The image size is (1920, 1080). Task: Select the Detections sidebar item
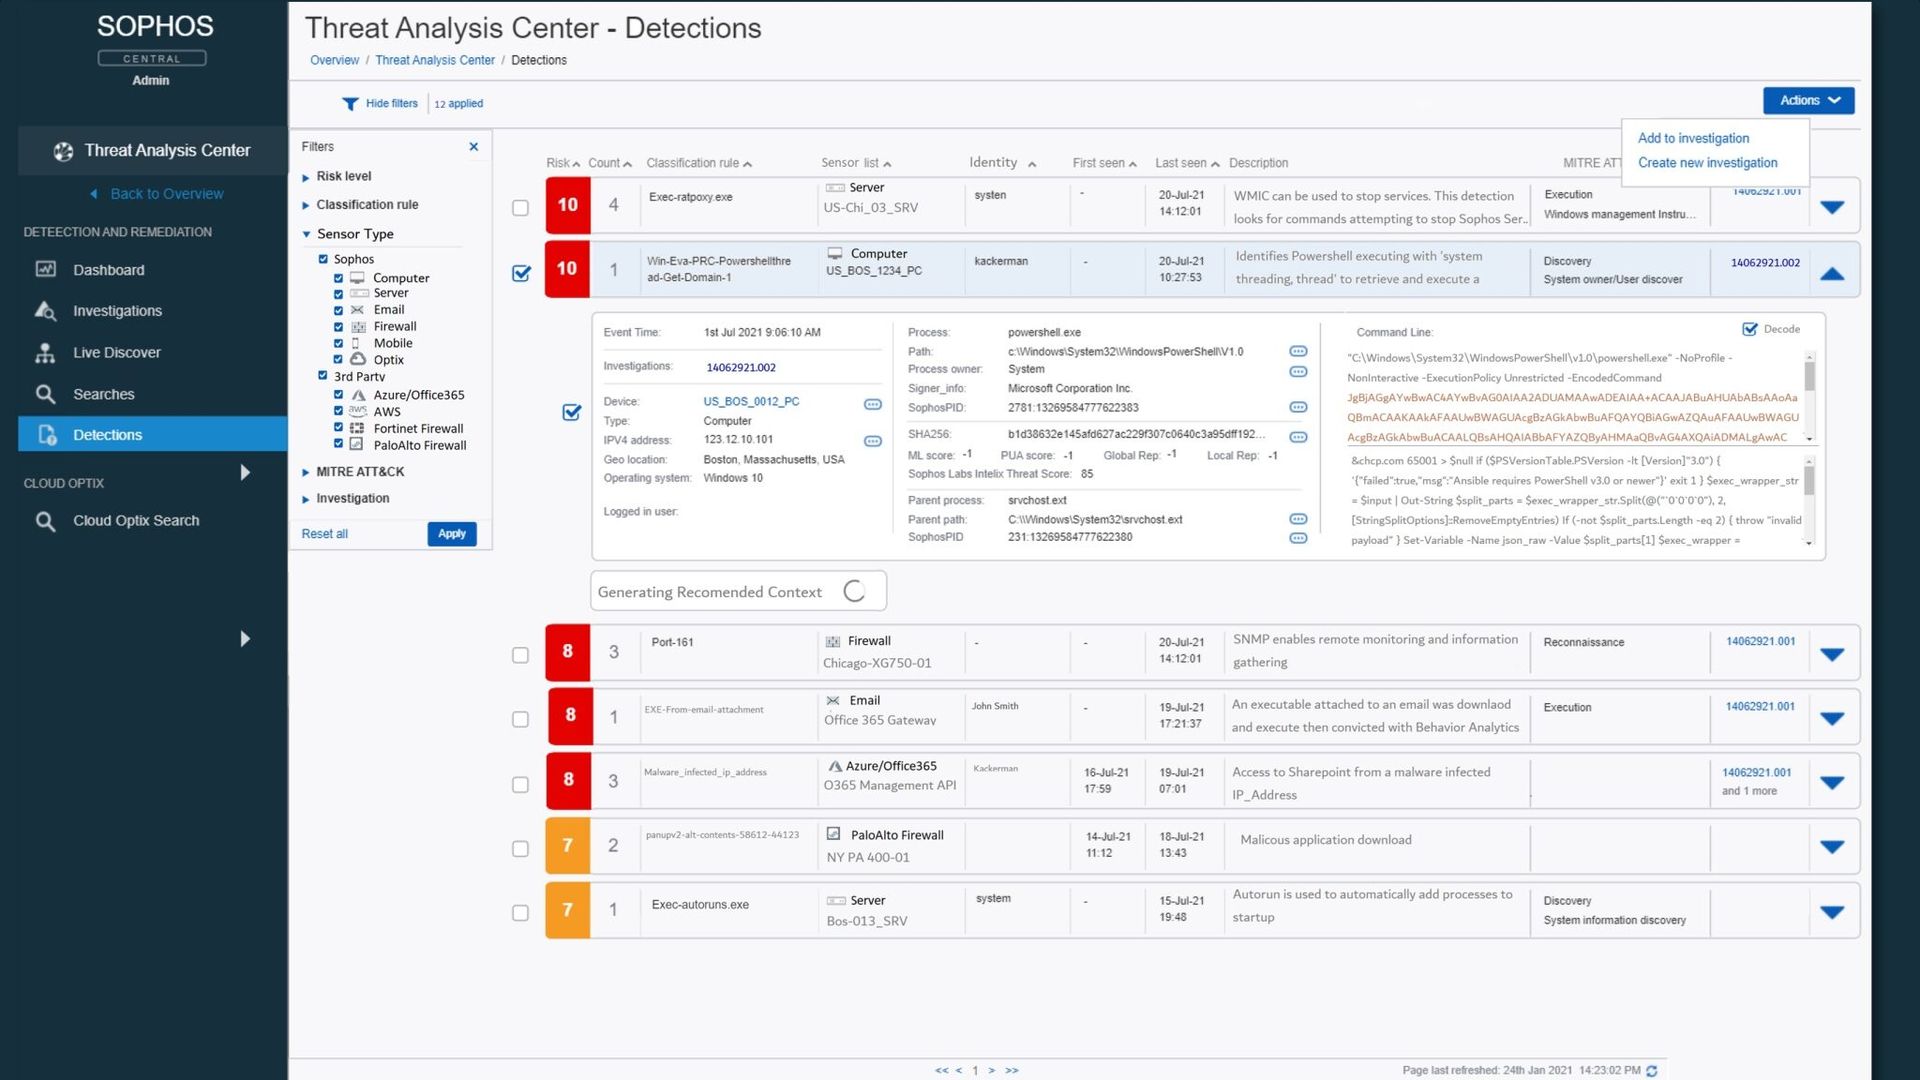152,435
